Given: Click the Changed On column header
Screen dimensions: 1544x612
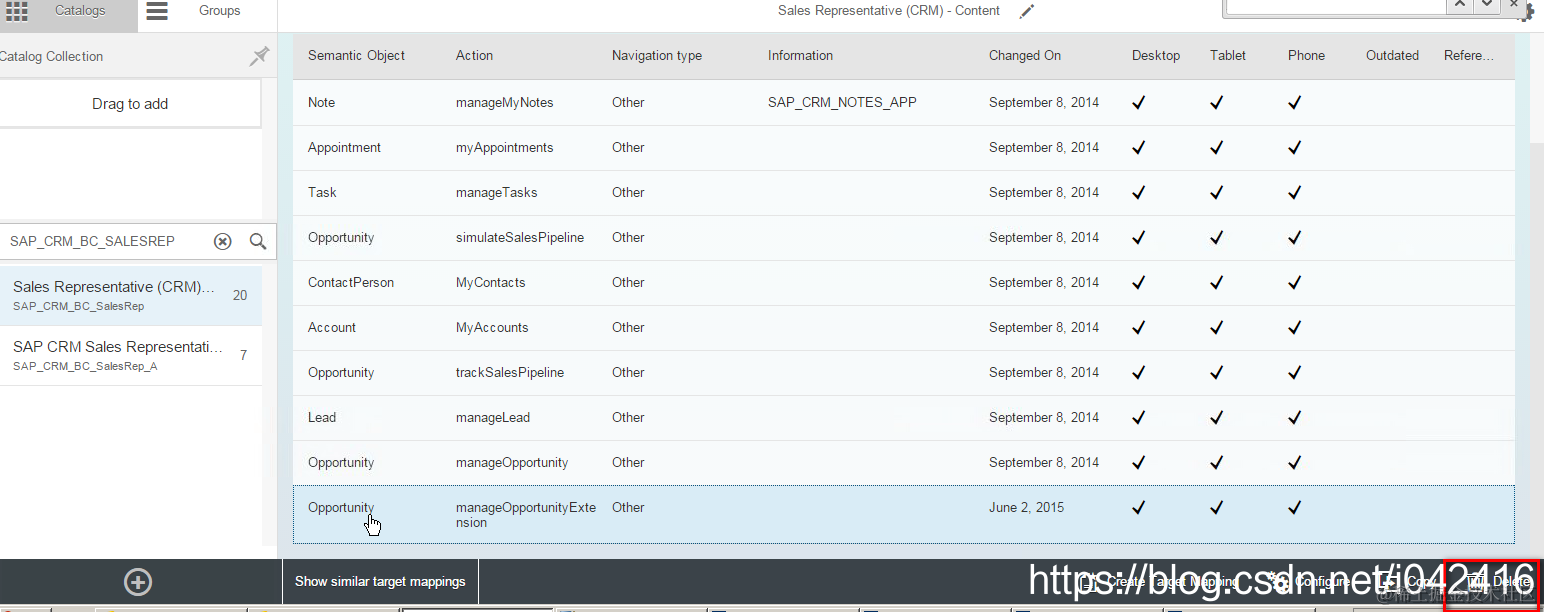Looking at the screenshot, I should (x=1025, y=55).
